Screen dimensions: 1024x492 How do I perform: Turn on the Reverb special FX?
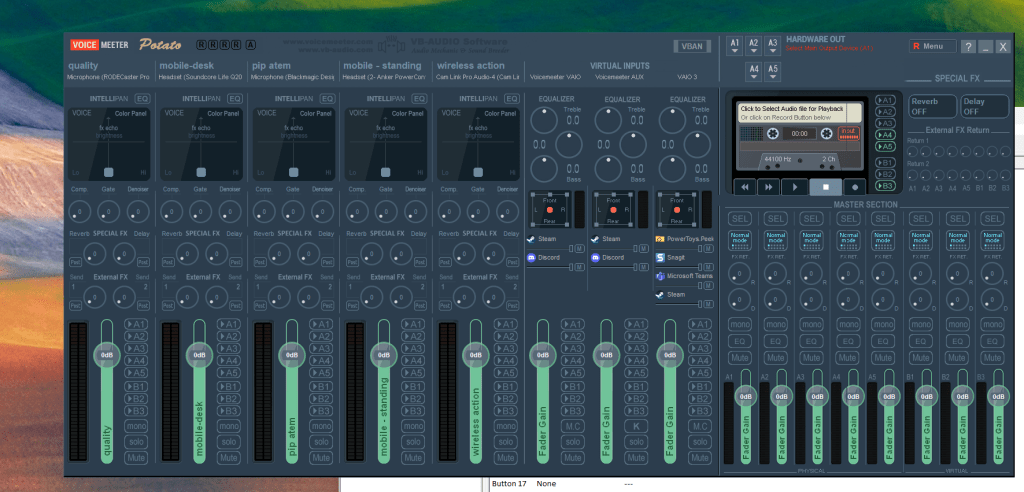[933, 107]
